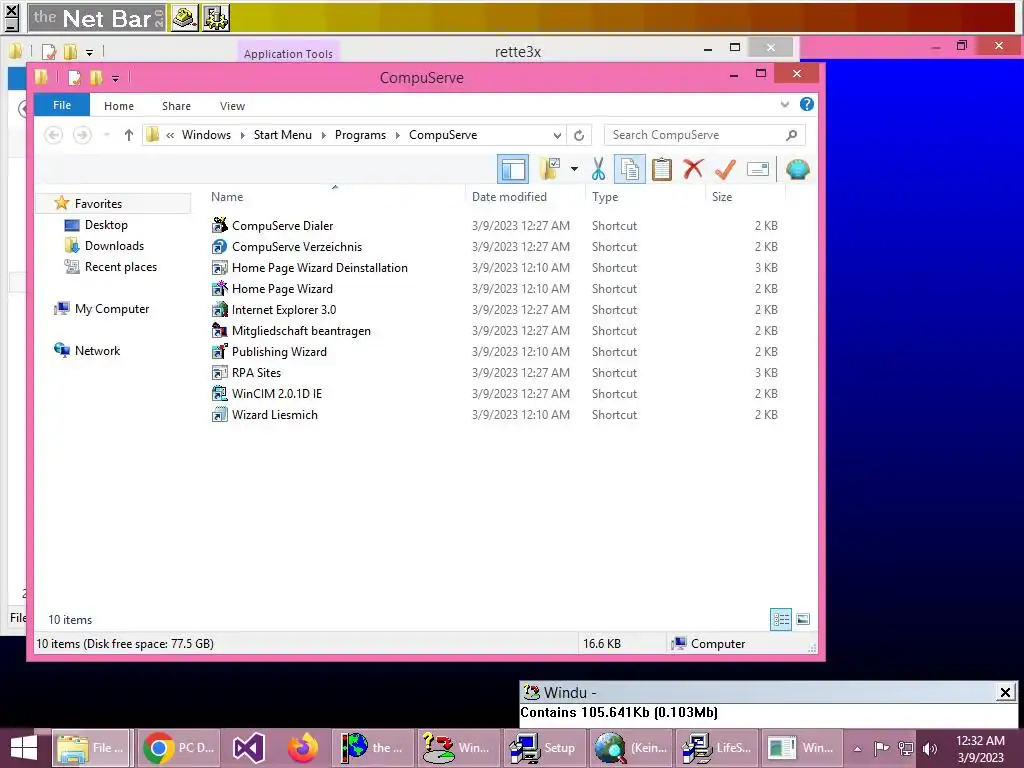Click the Forward navigation arrow
1024x768 pixels.
(82, 135)
